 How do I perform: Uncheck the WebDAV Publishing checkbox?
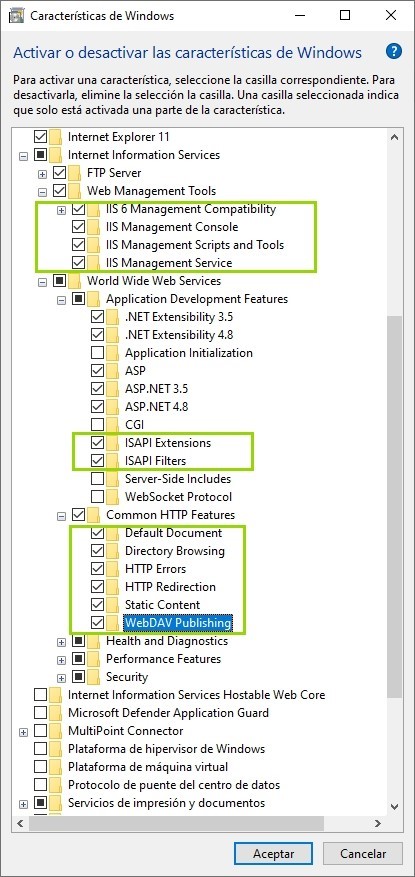(98, 623)
